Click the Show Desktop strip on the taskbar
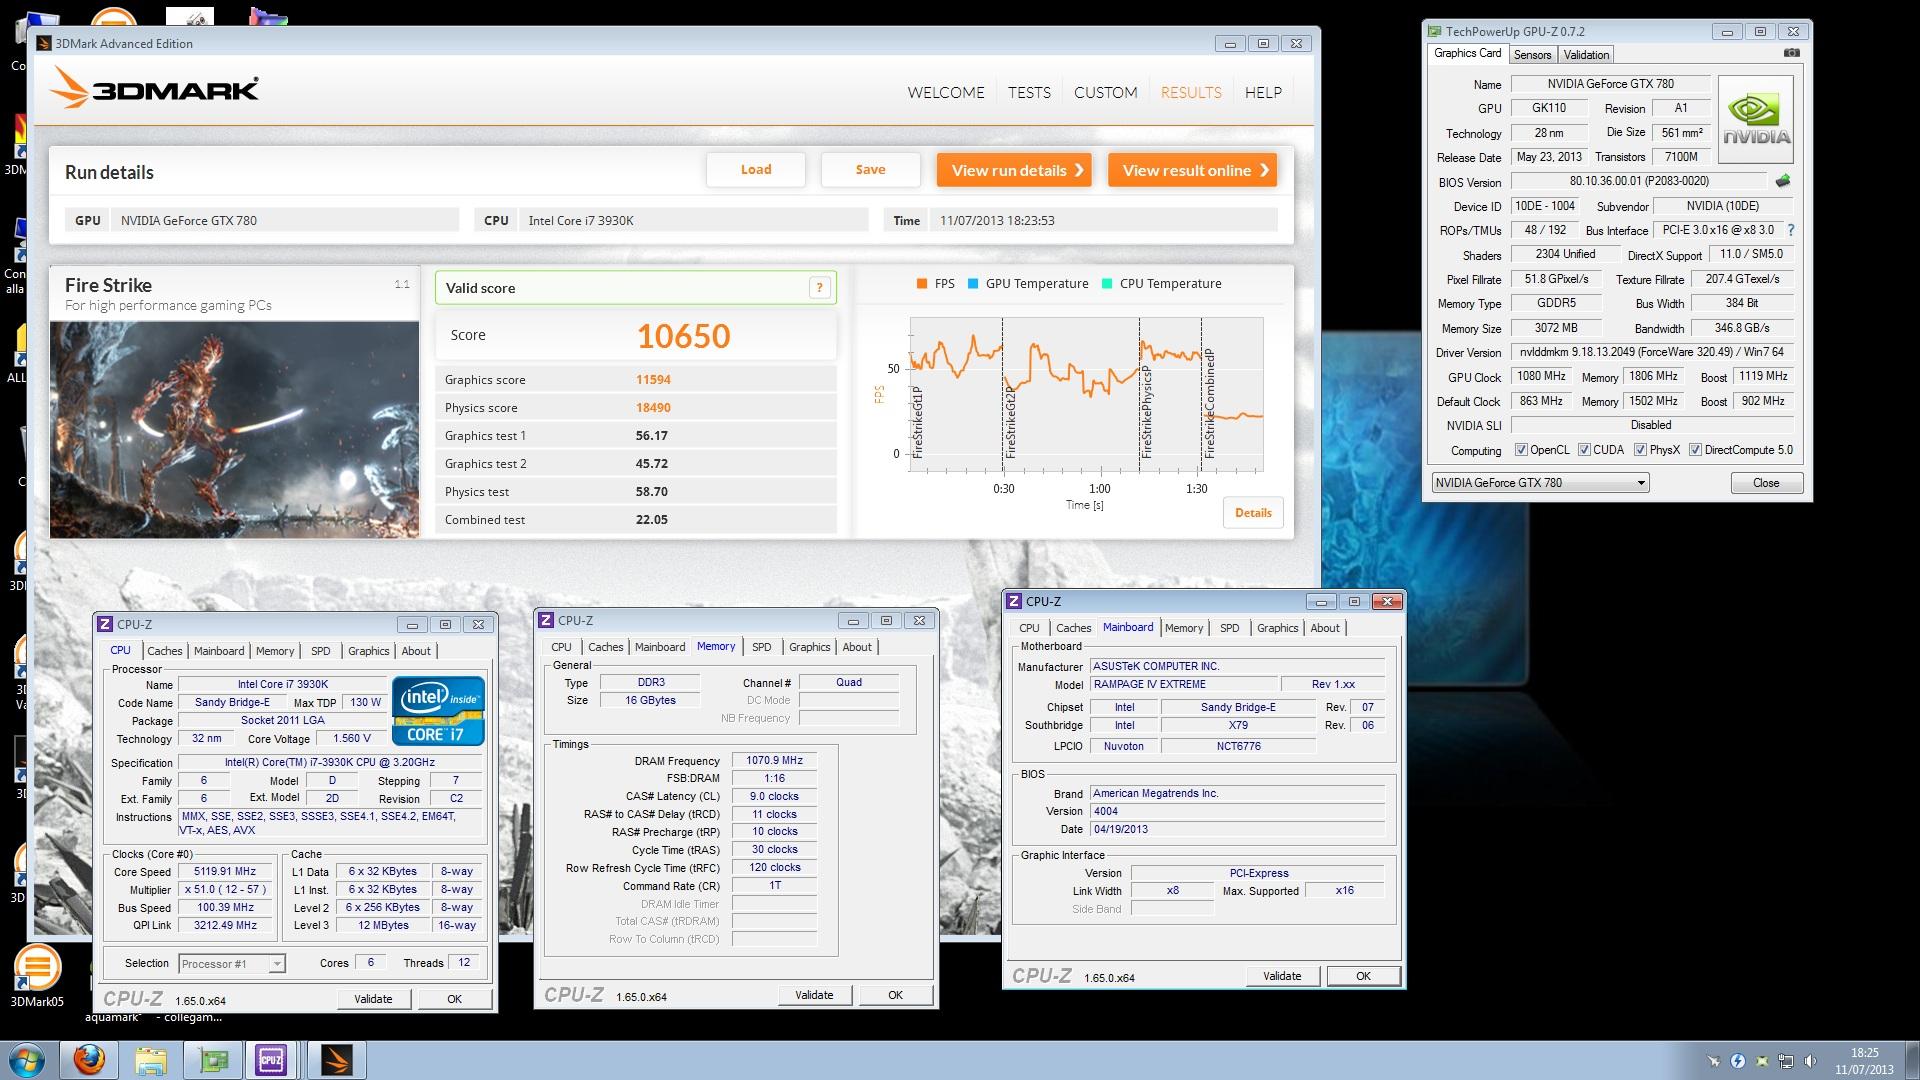This screenshot has height=1080, width=1920. [x=1912, y=1060]
